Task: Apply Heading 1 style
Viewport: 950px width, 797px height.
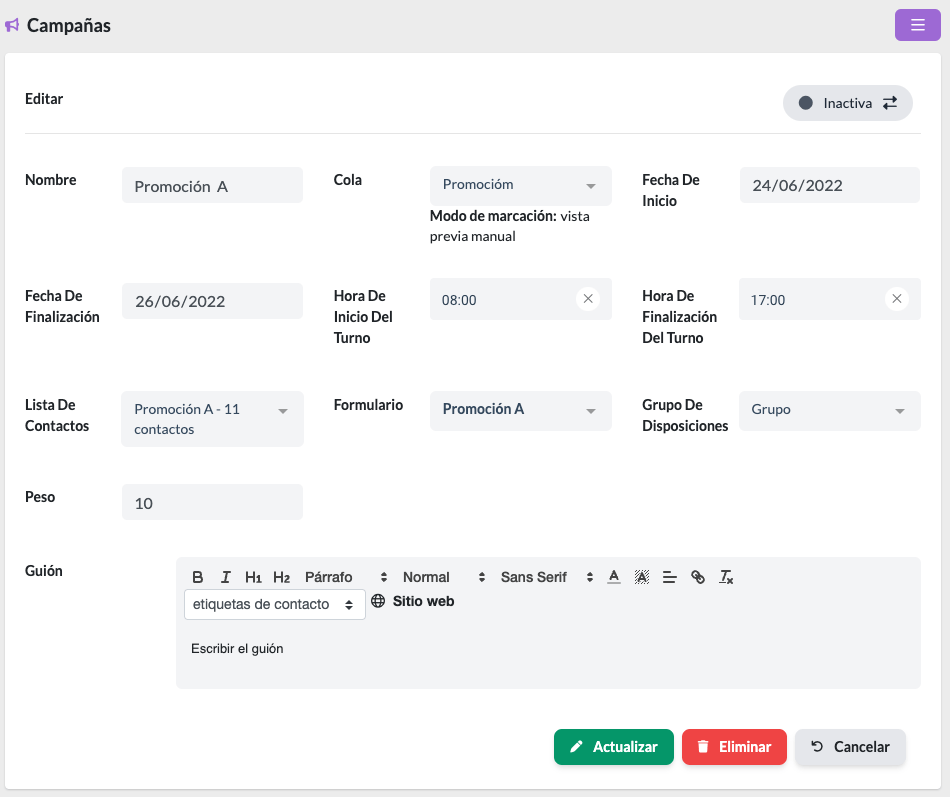Action: (253, 577)
